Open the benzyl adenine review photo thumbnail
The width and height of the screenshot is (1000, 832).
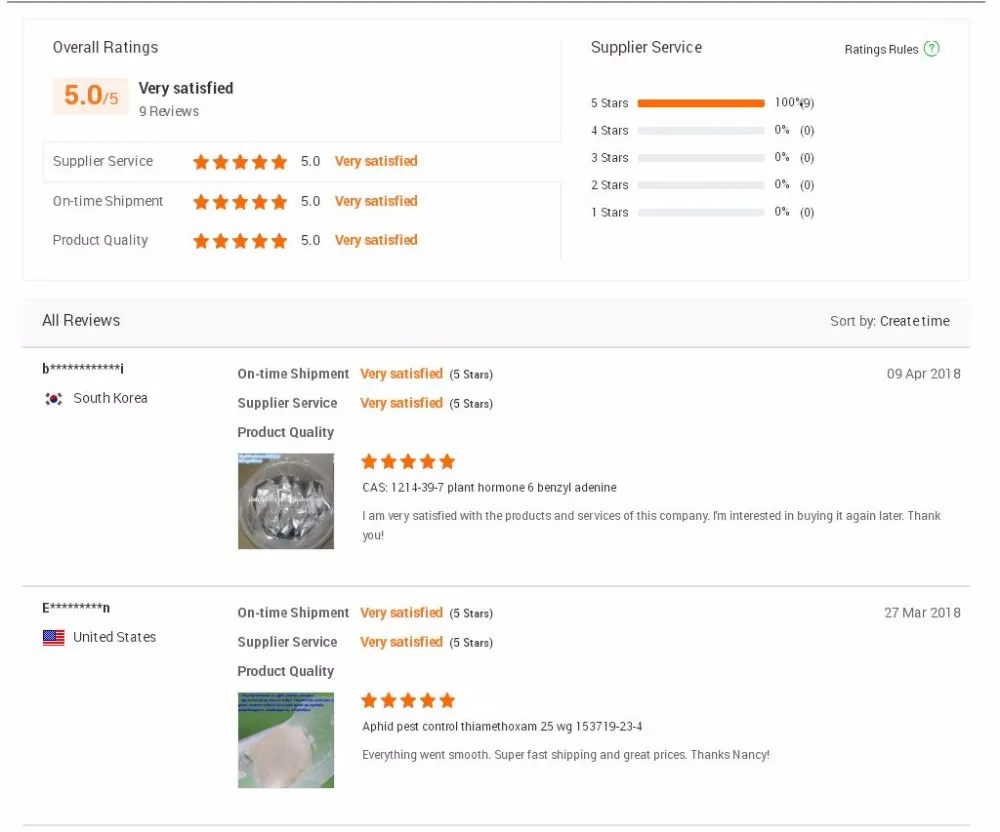click(x=286, y=501)
